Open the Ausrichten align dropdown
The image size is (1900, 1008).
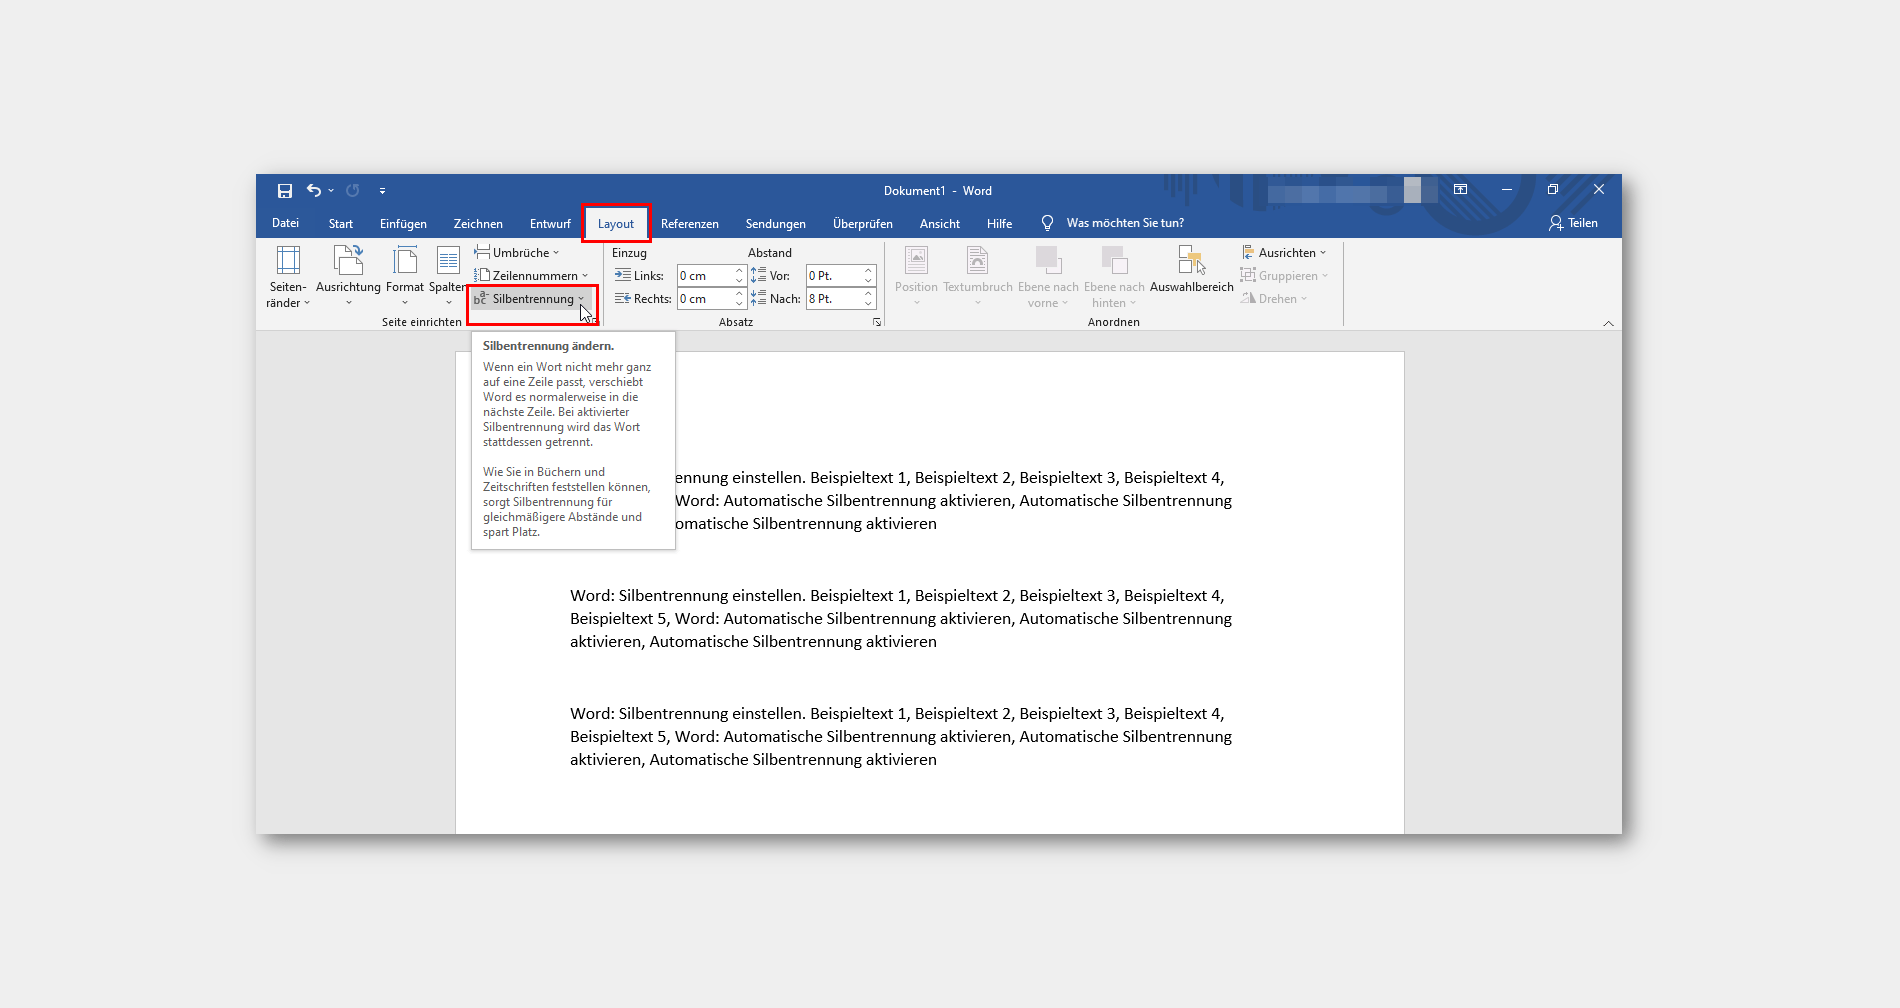click(x=1284, y=253)
